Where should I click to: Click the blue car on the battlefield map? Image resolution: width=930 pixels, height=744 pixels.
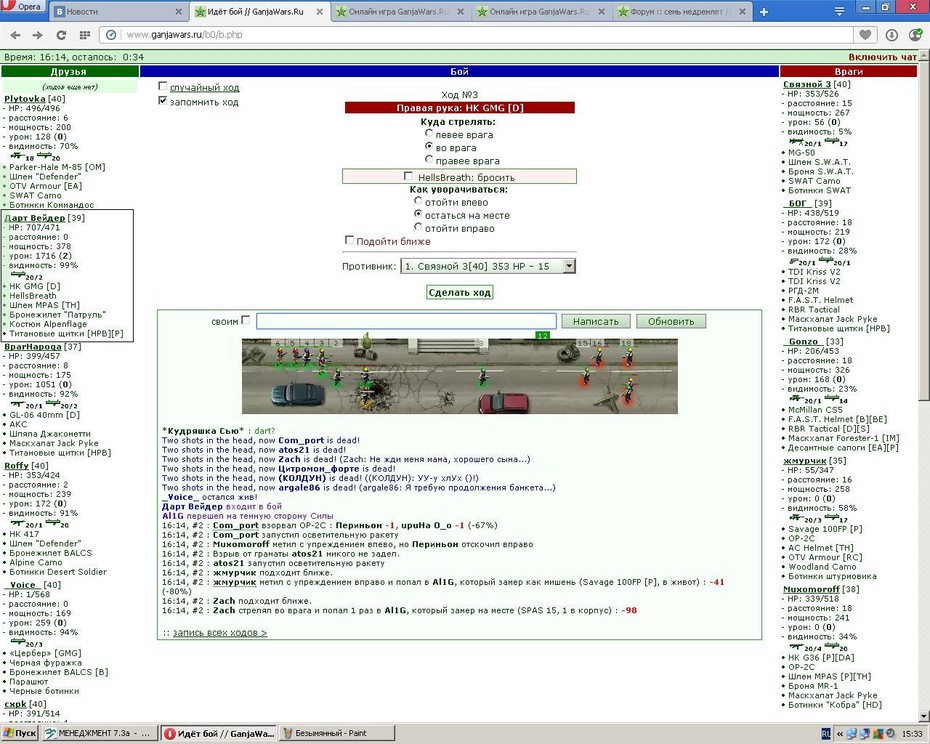[x=298, y=394]
